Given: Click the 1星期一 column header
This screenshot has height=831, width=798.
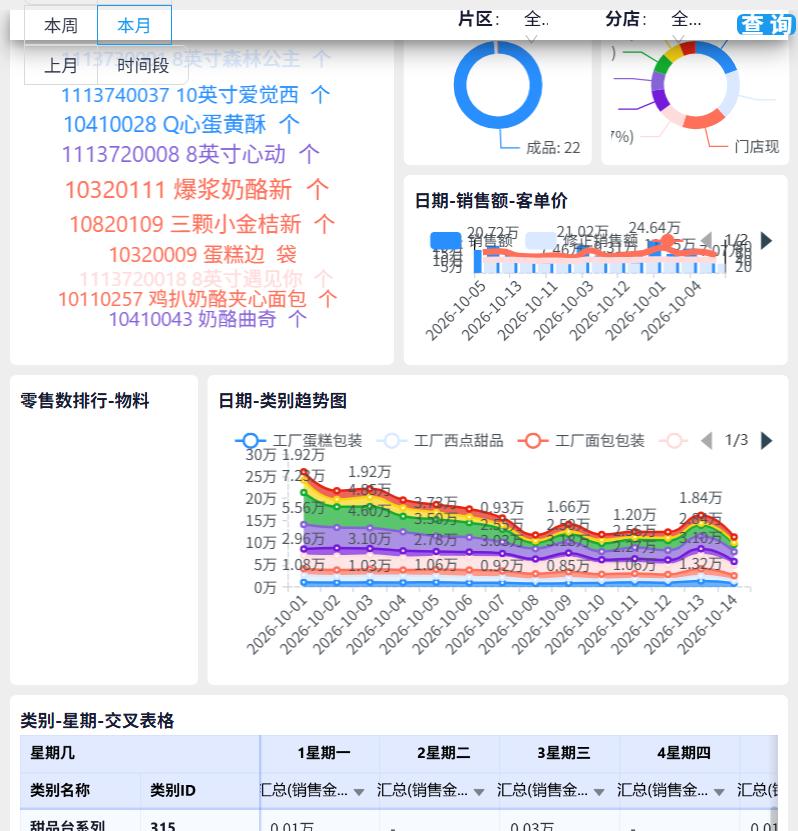Looking at the screenshot, I should (320, 753).
